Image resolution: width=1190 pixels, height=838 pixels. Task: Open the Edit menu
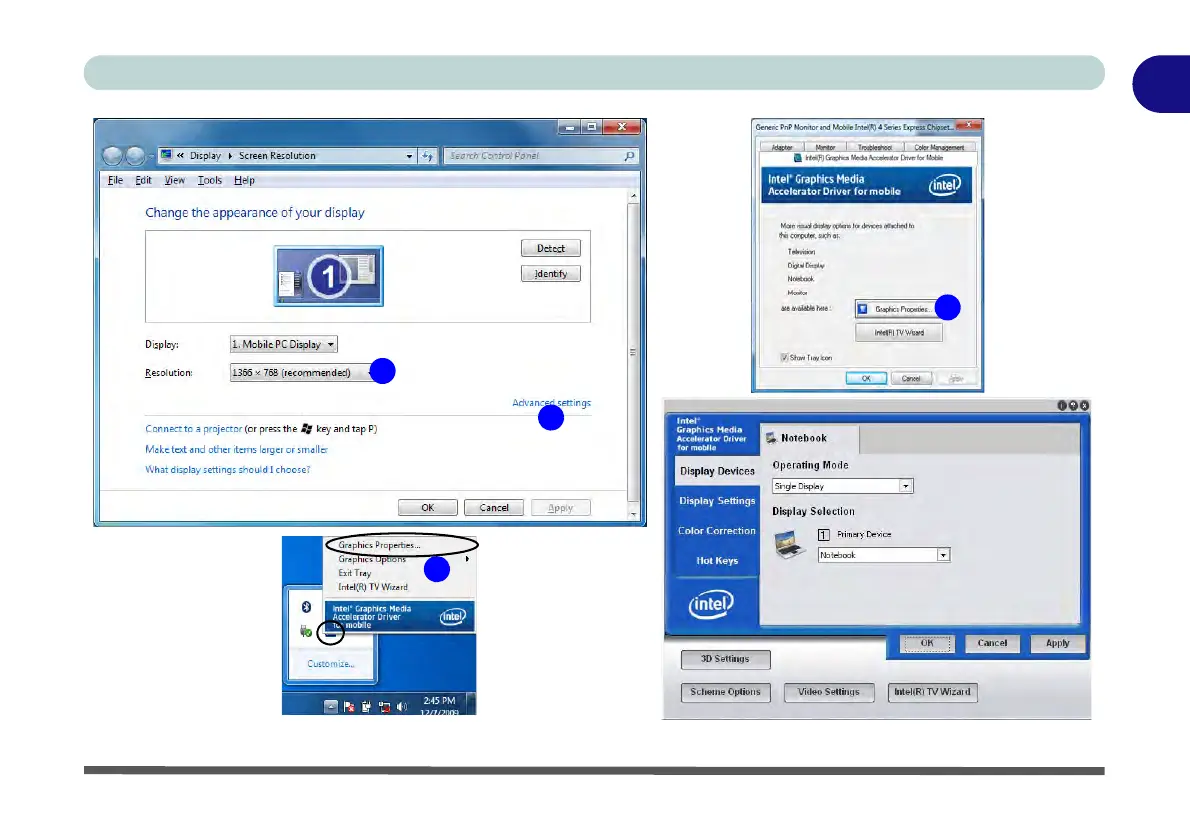pos(143,181)
